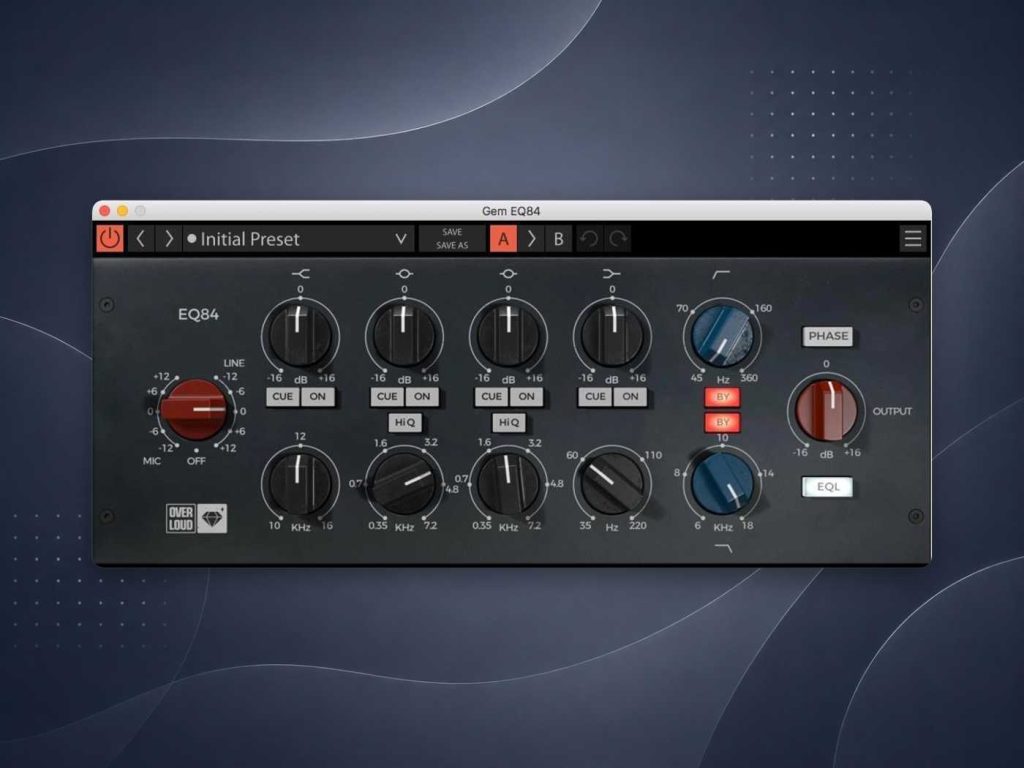The width and height of the screenshot is (1024, 768).
Task: Toggle CUE on the second mid band
Action: click(491, 396)
